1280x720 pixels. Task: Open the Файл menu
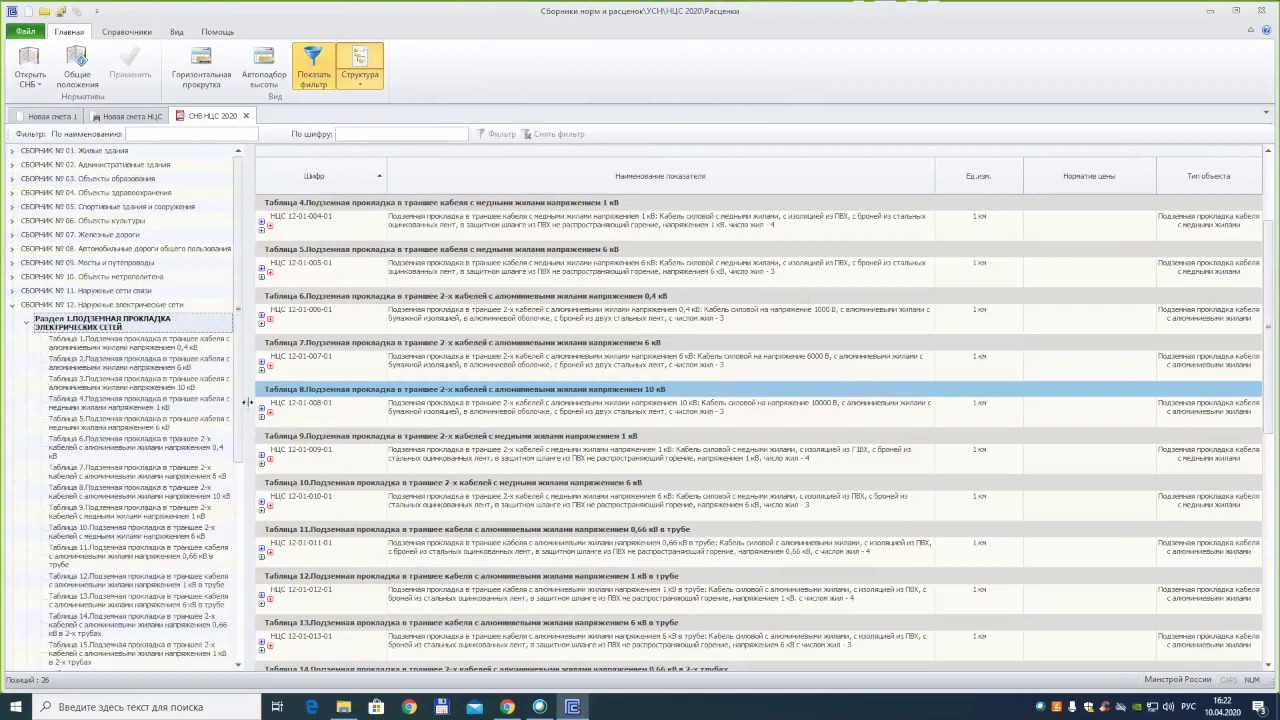pos(25,32)
